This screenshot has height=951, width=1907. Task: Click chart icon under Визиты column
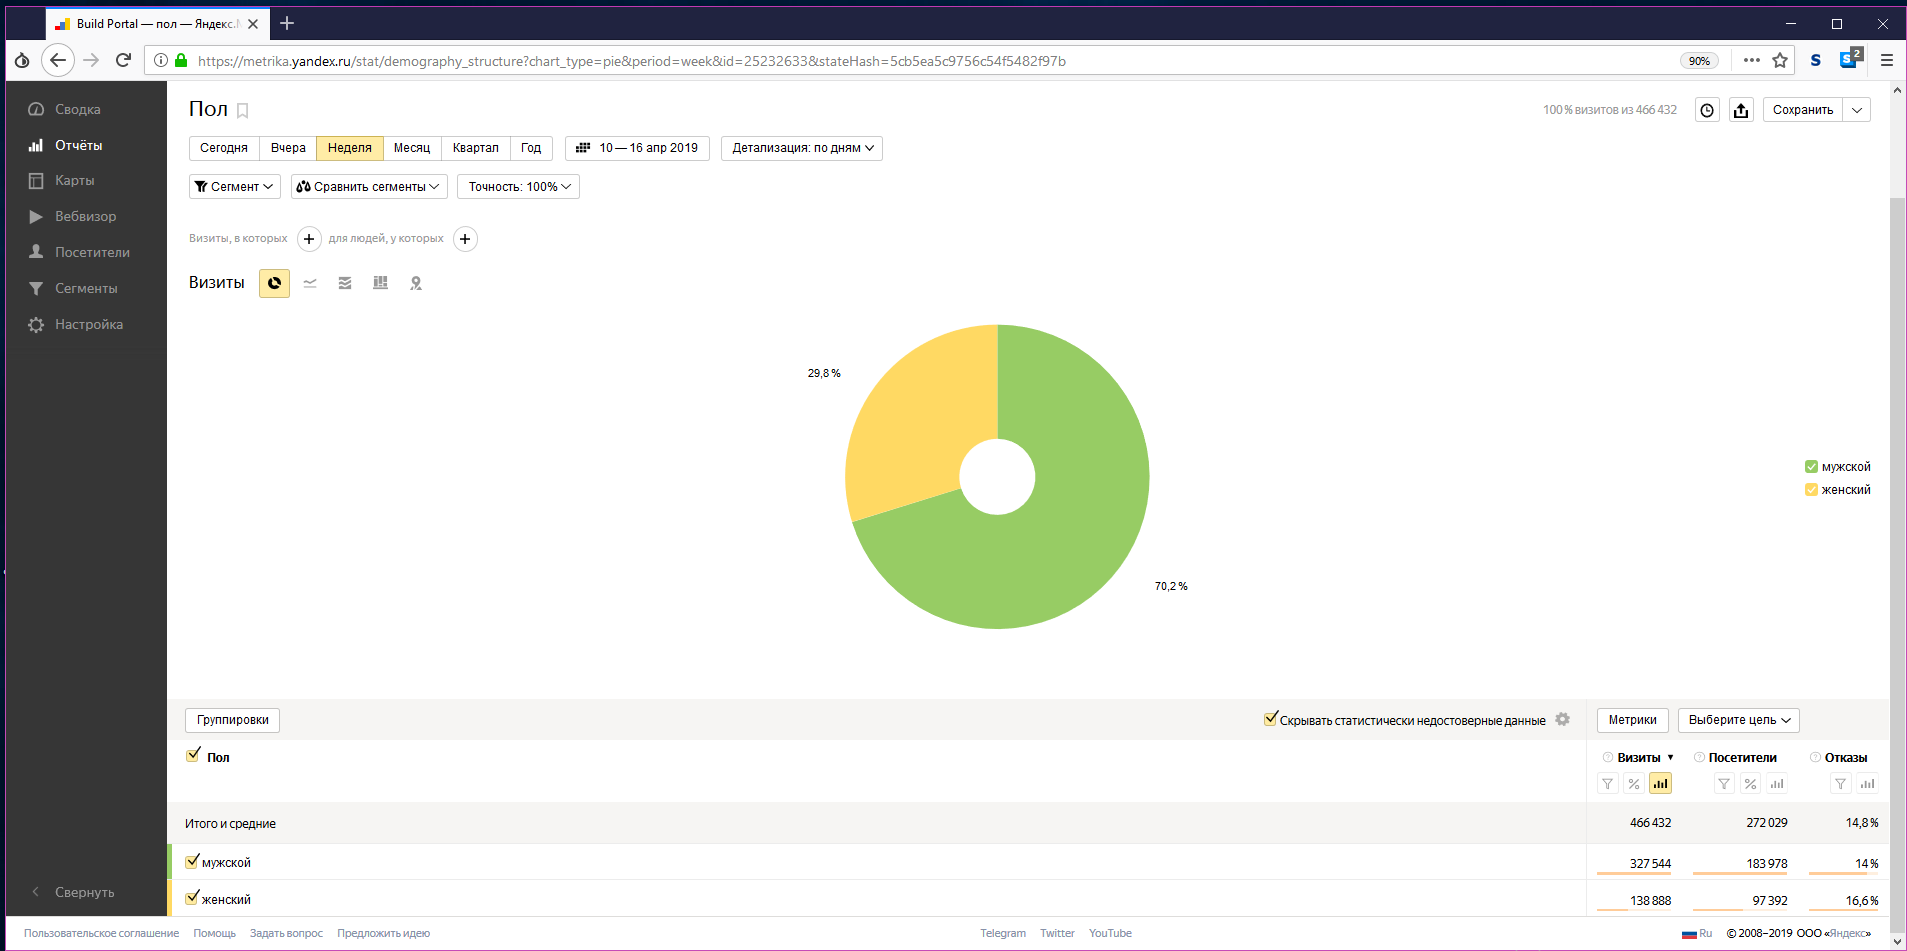(1660, 784)
